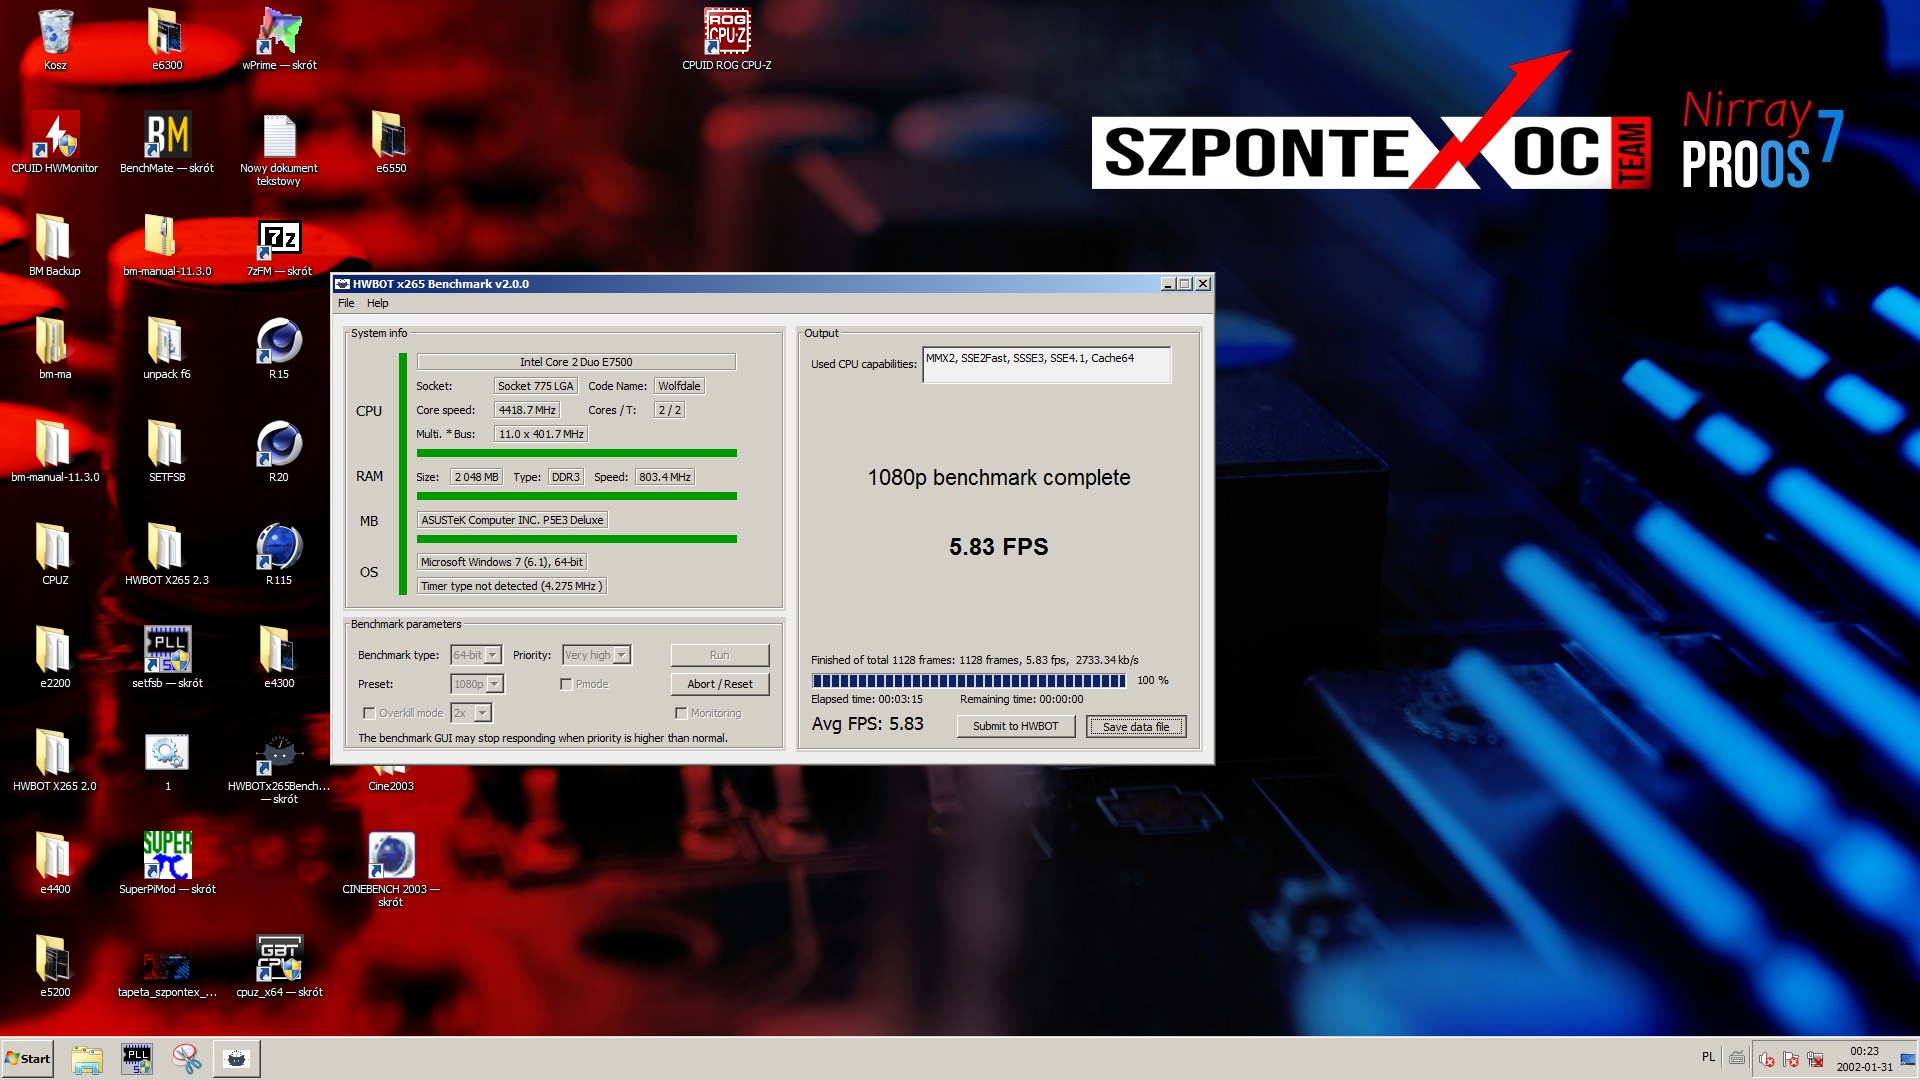This screenshot has width=1920, height=1080.
Task: Open the Windows Start button
Action: (28, 1059)
